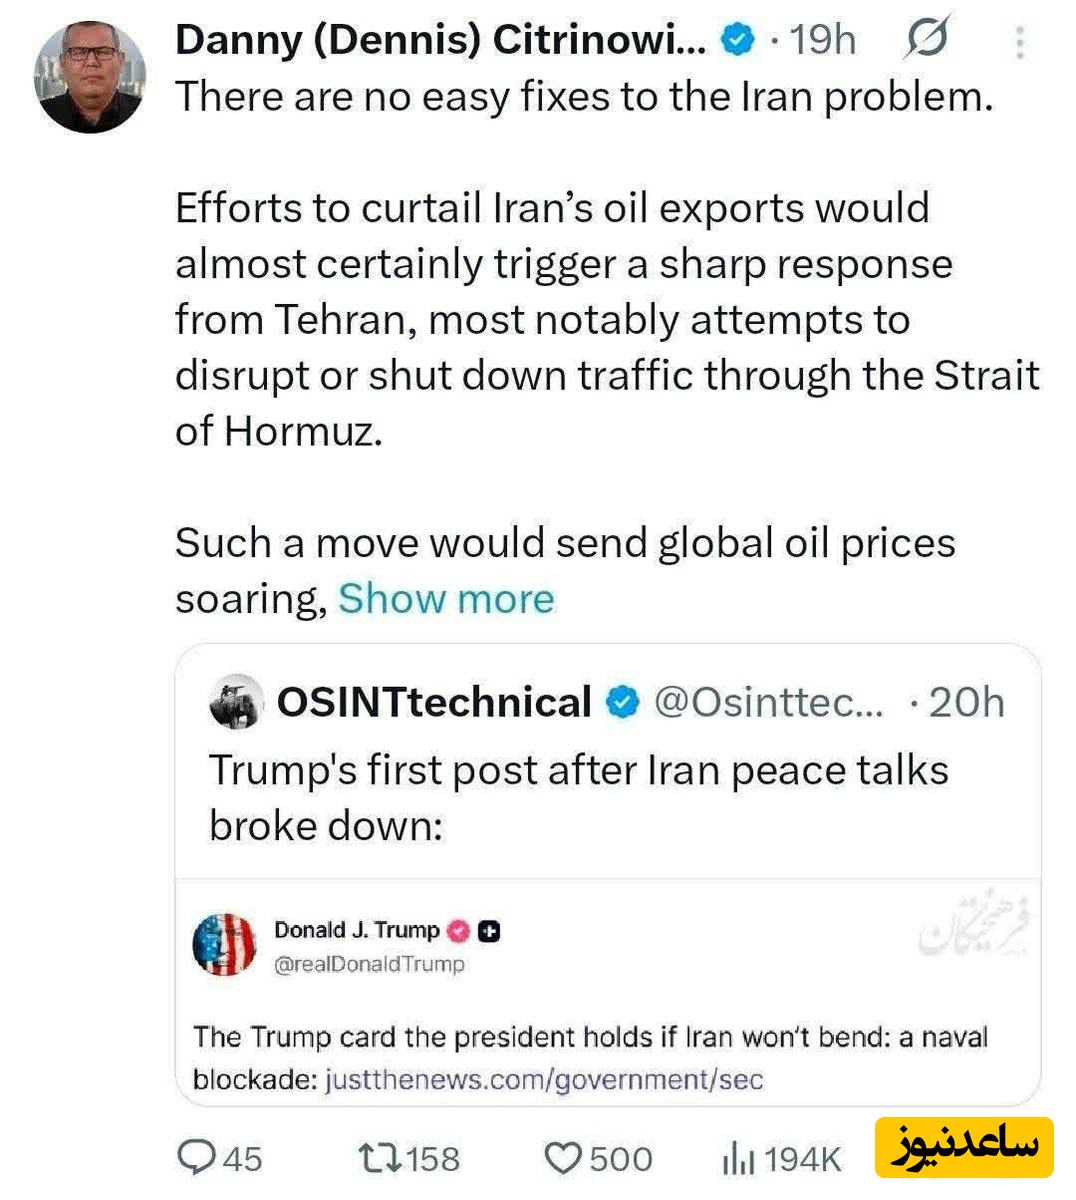The width and height of the screenshot is (1076, 1200).
Task: Expand the tweet with Show more
Action: pyautogui.click(x=446, y=599)
